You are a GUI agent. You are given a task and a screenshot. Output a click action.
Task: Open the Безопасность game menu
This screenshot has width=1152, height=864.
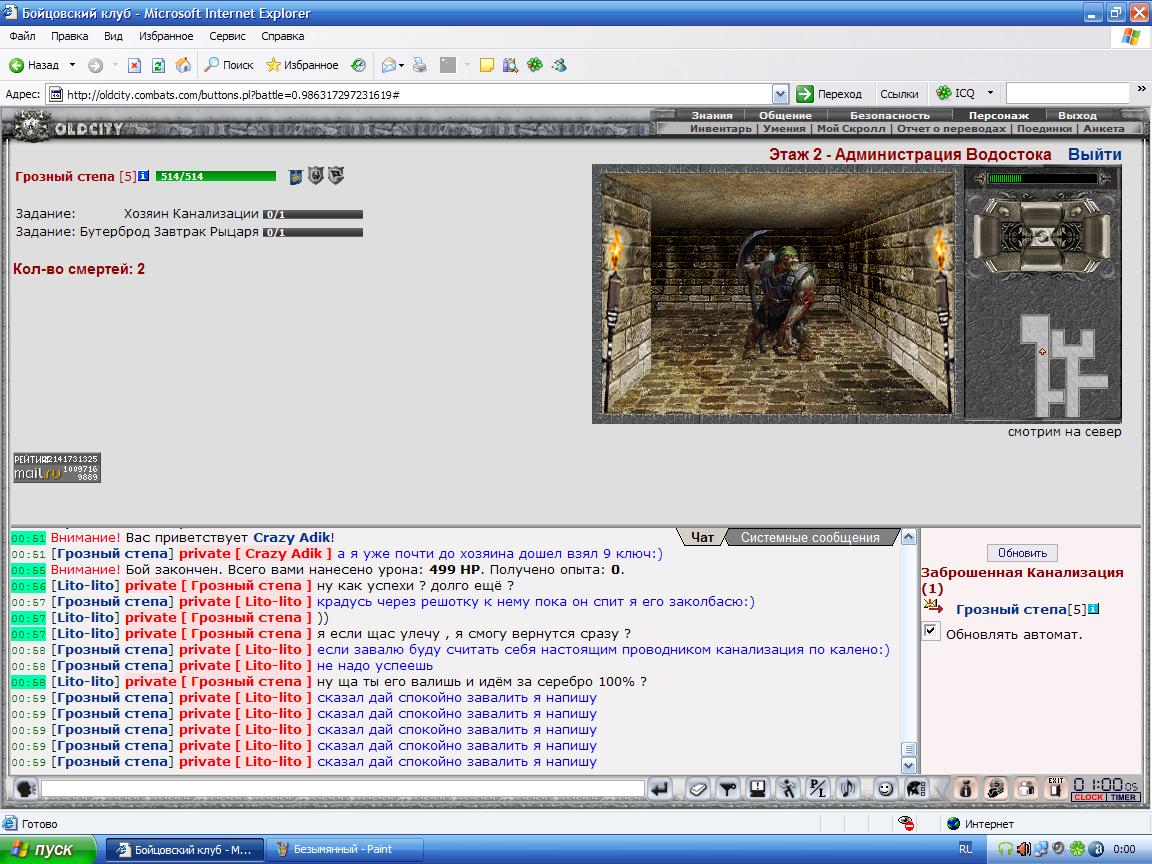tap(890, 115)
